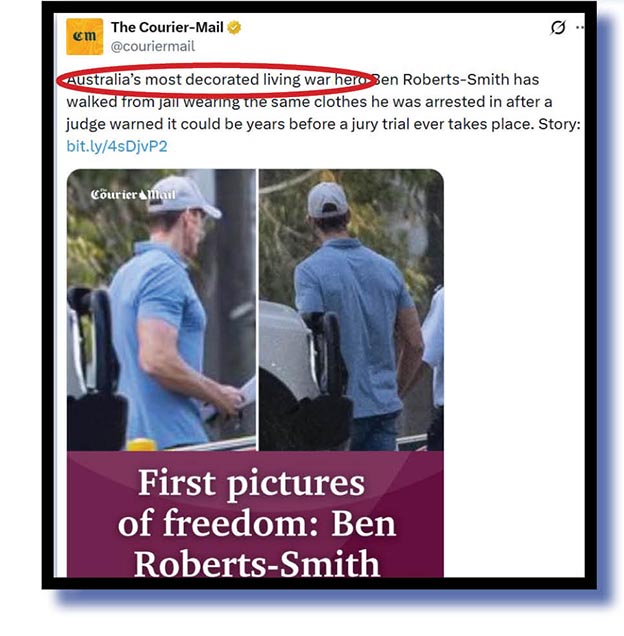The width and height of the screenshot is (624, 636).
Task: Open the left photo of man in profile
Action: coord(161,310)
